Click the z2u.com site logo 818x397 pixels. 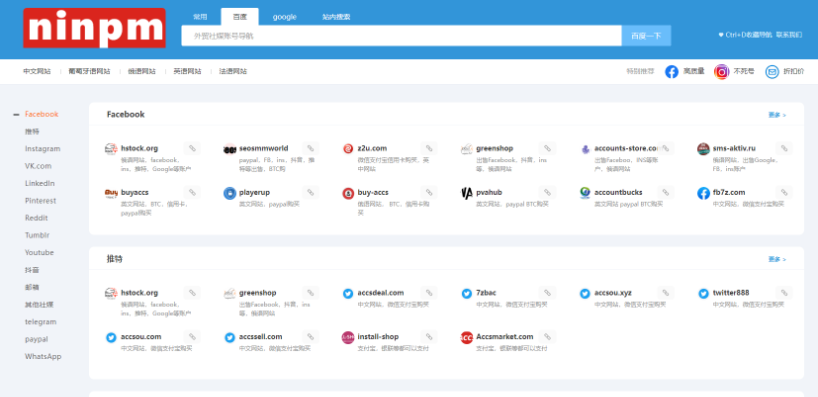pyautogui.click(x=348, y=149)
